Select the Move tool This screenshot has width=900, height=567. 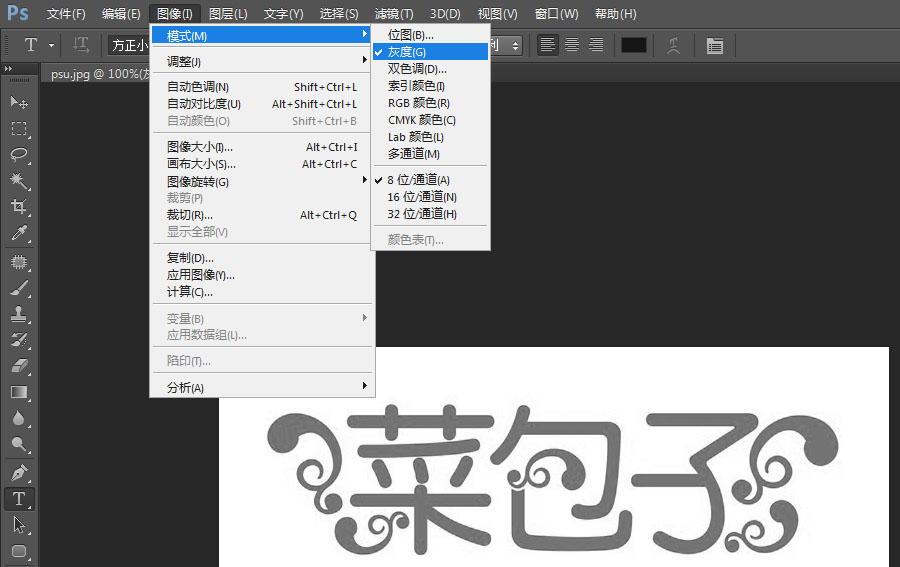point(19,102)
